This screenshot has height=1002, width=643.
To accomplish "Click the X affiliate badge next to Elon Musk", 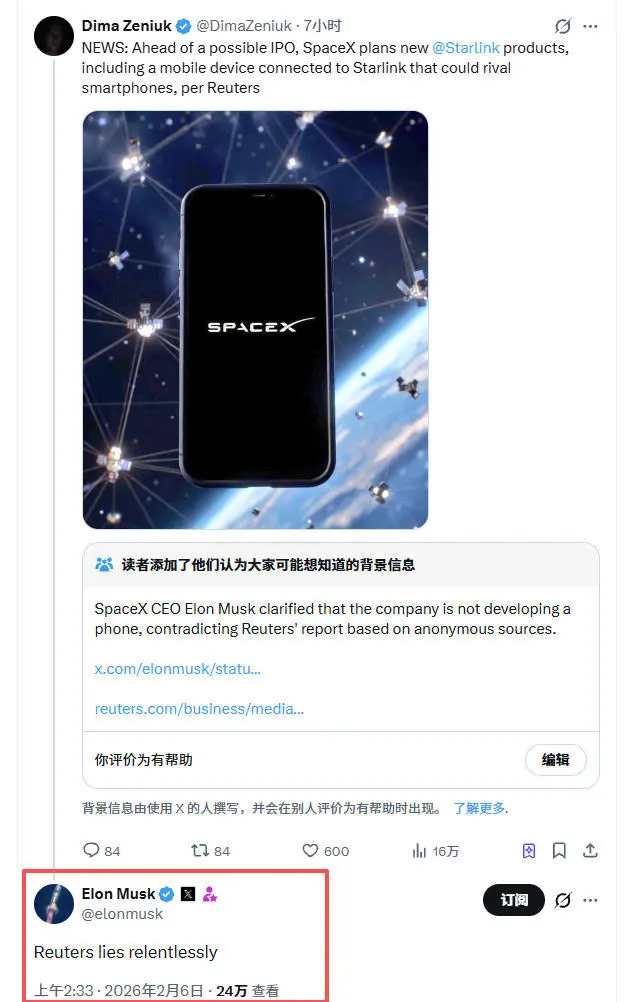I will (187, 894).
